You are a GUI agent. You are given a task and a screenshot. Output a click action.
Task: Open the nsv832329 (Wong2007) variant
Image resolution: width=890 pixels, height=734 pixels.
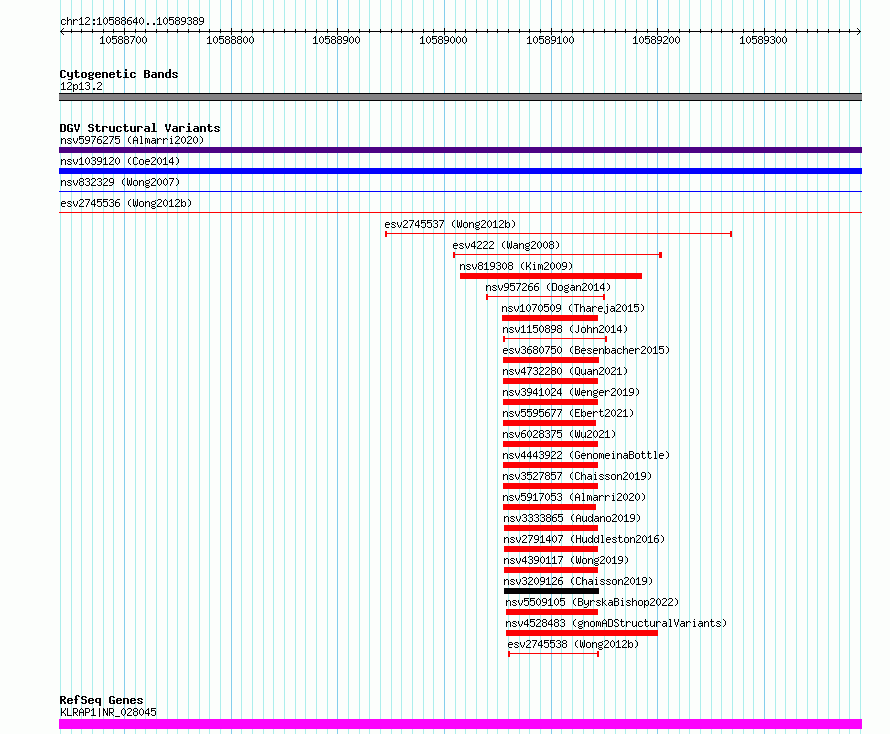[x=120, y=182]
